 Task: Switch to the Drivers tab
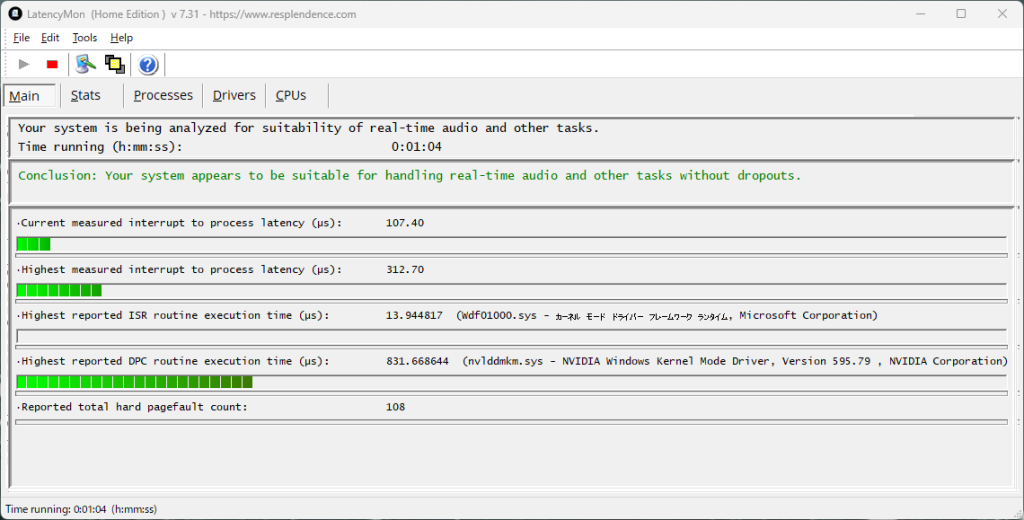234,96
